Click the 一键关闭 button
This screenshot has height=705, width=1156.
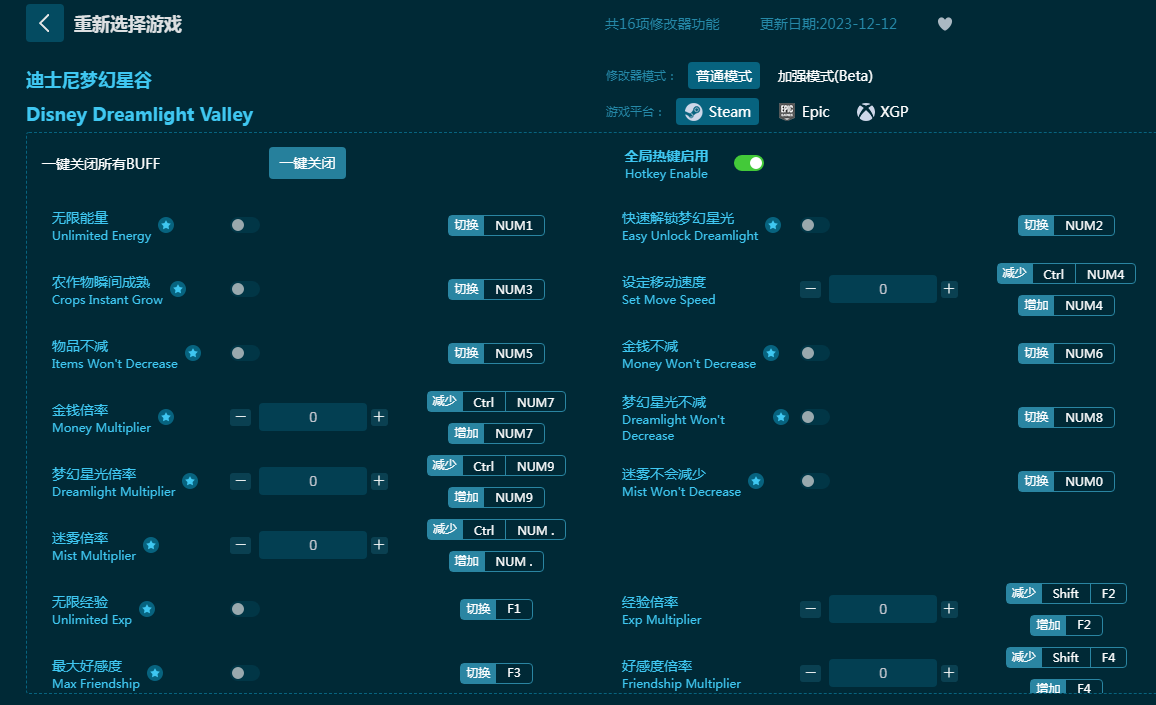[307, 163]
